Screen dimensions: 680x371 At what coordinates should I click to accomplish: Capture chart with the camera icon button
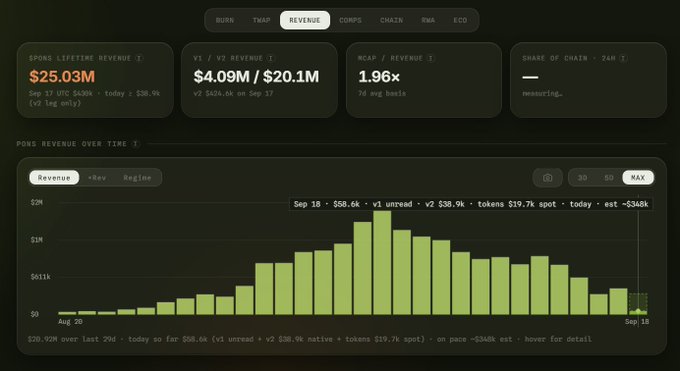548,178
